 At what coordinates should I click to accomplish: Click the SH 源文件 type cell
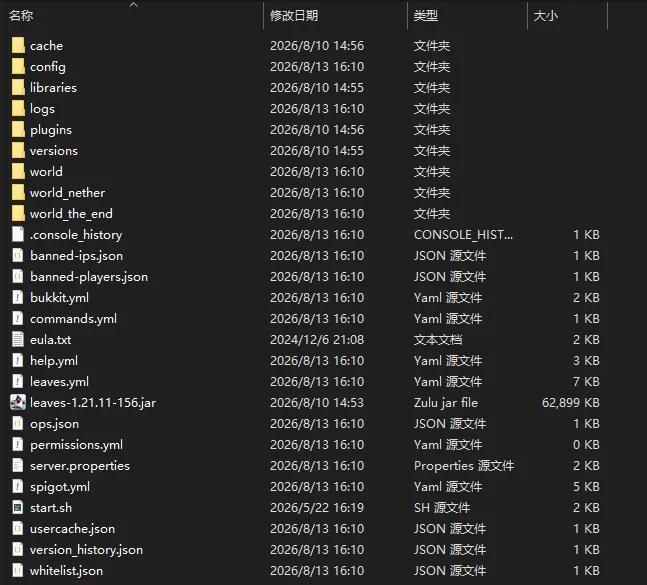(x=442, y=507)
